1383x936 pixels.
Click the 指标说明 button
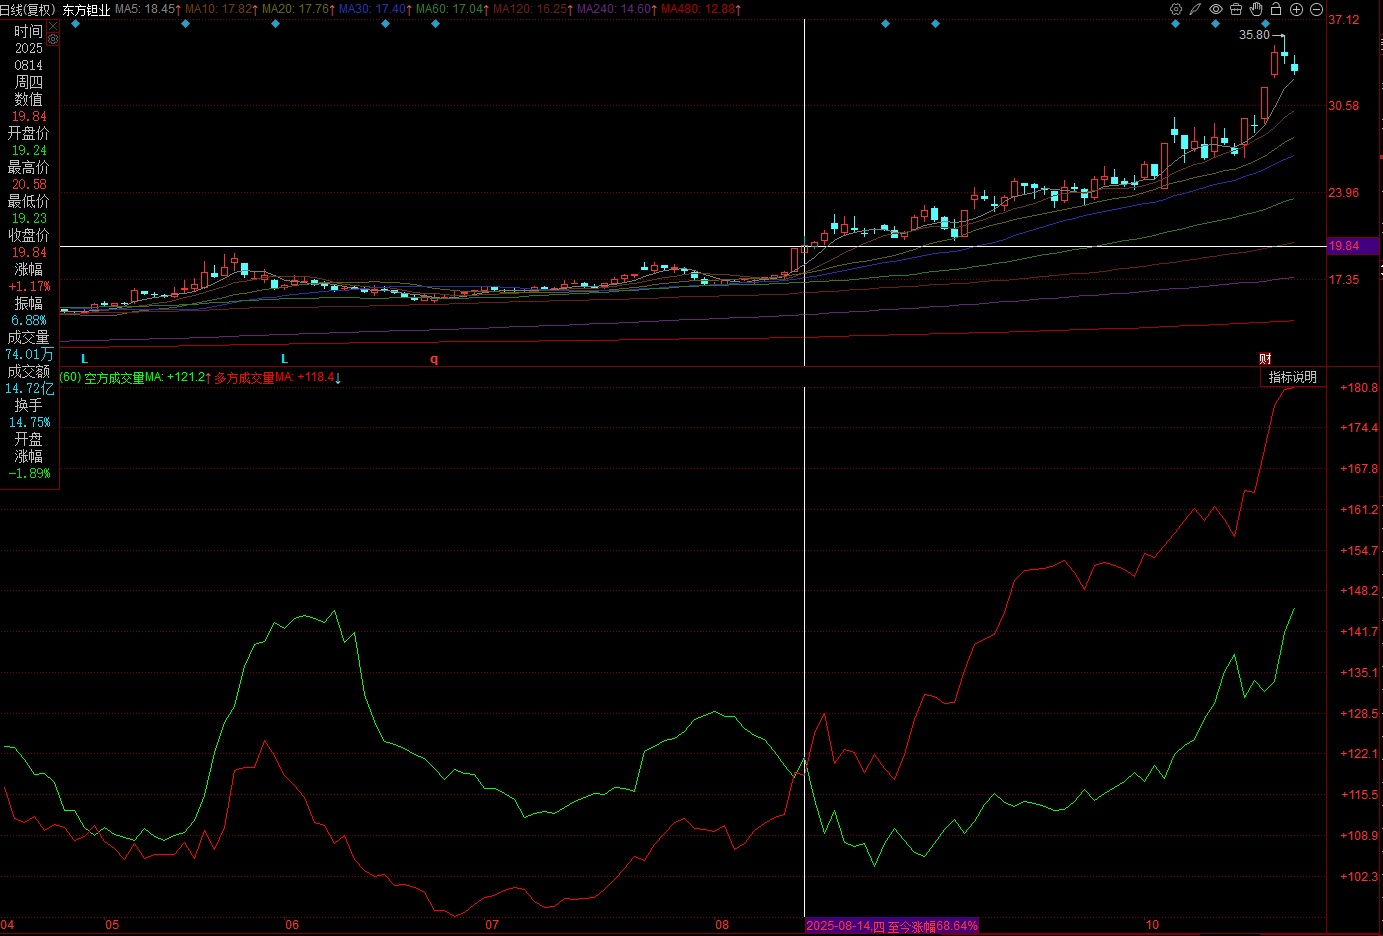coord(1292,377)
